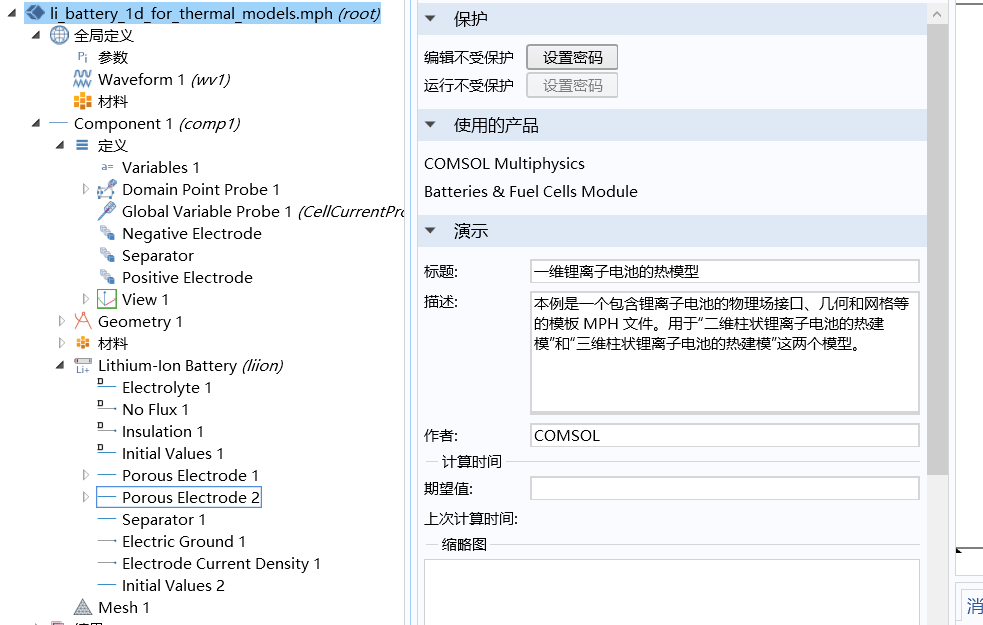Select the Electrolyte 1 tree item

pos(166,388)
